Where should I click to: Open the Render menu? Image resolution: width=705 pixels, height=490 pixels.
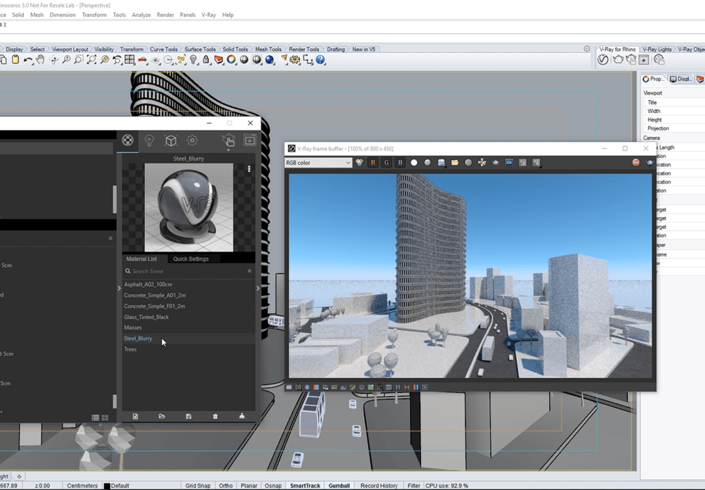coord(165,15)
